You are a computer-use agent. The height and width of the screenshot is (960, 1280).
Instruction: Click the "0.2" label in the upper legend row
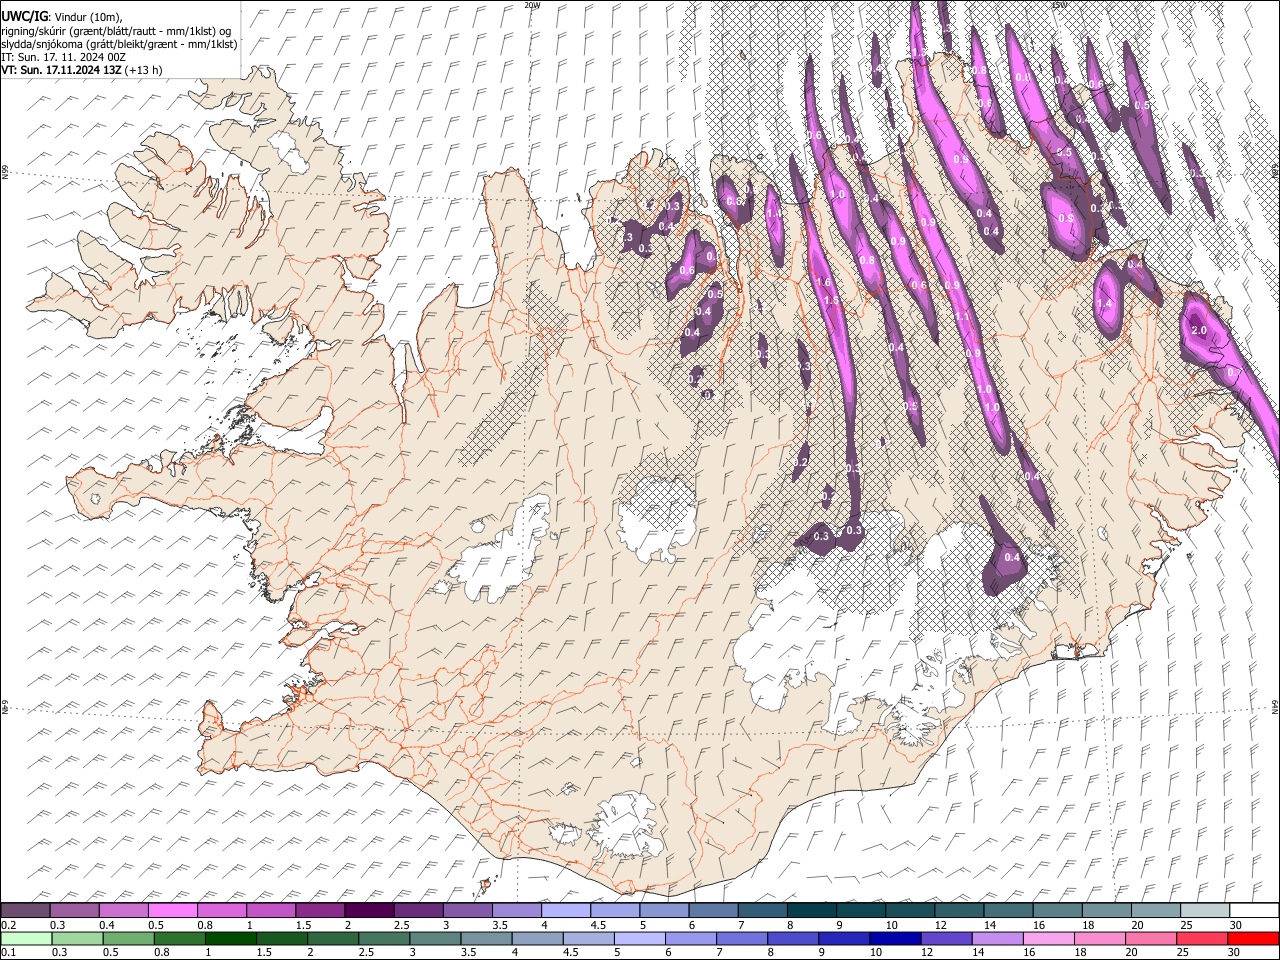pyautogui.click(x=8, y=924)
